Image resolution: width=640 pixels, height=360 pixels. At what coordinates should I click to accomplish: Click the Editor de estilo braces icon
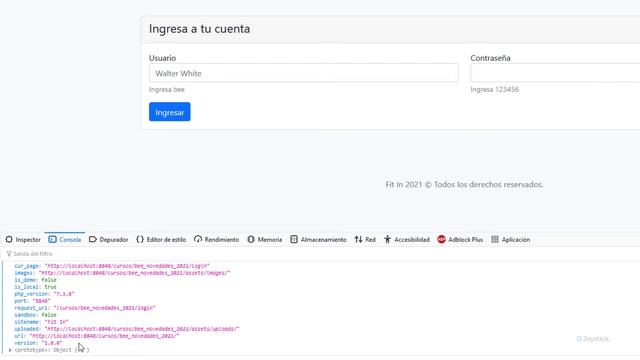[x=140, y=240]
